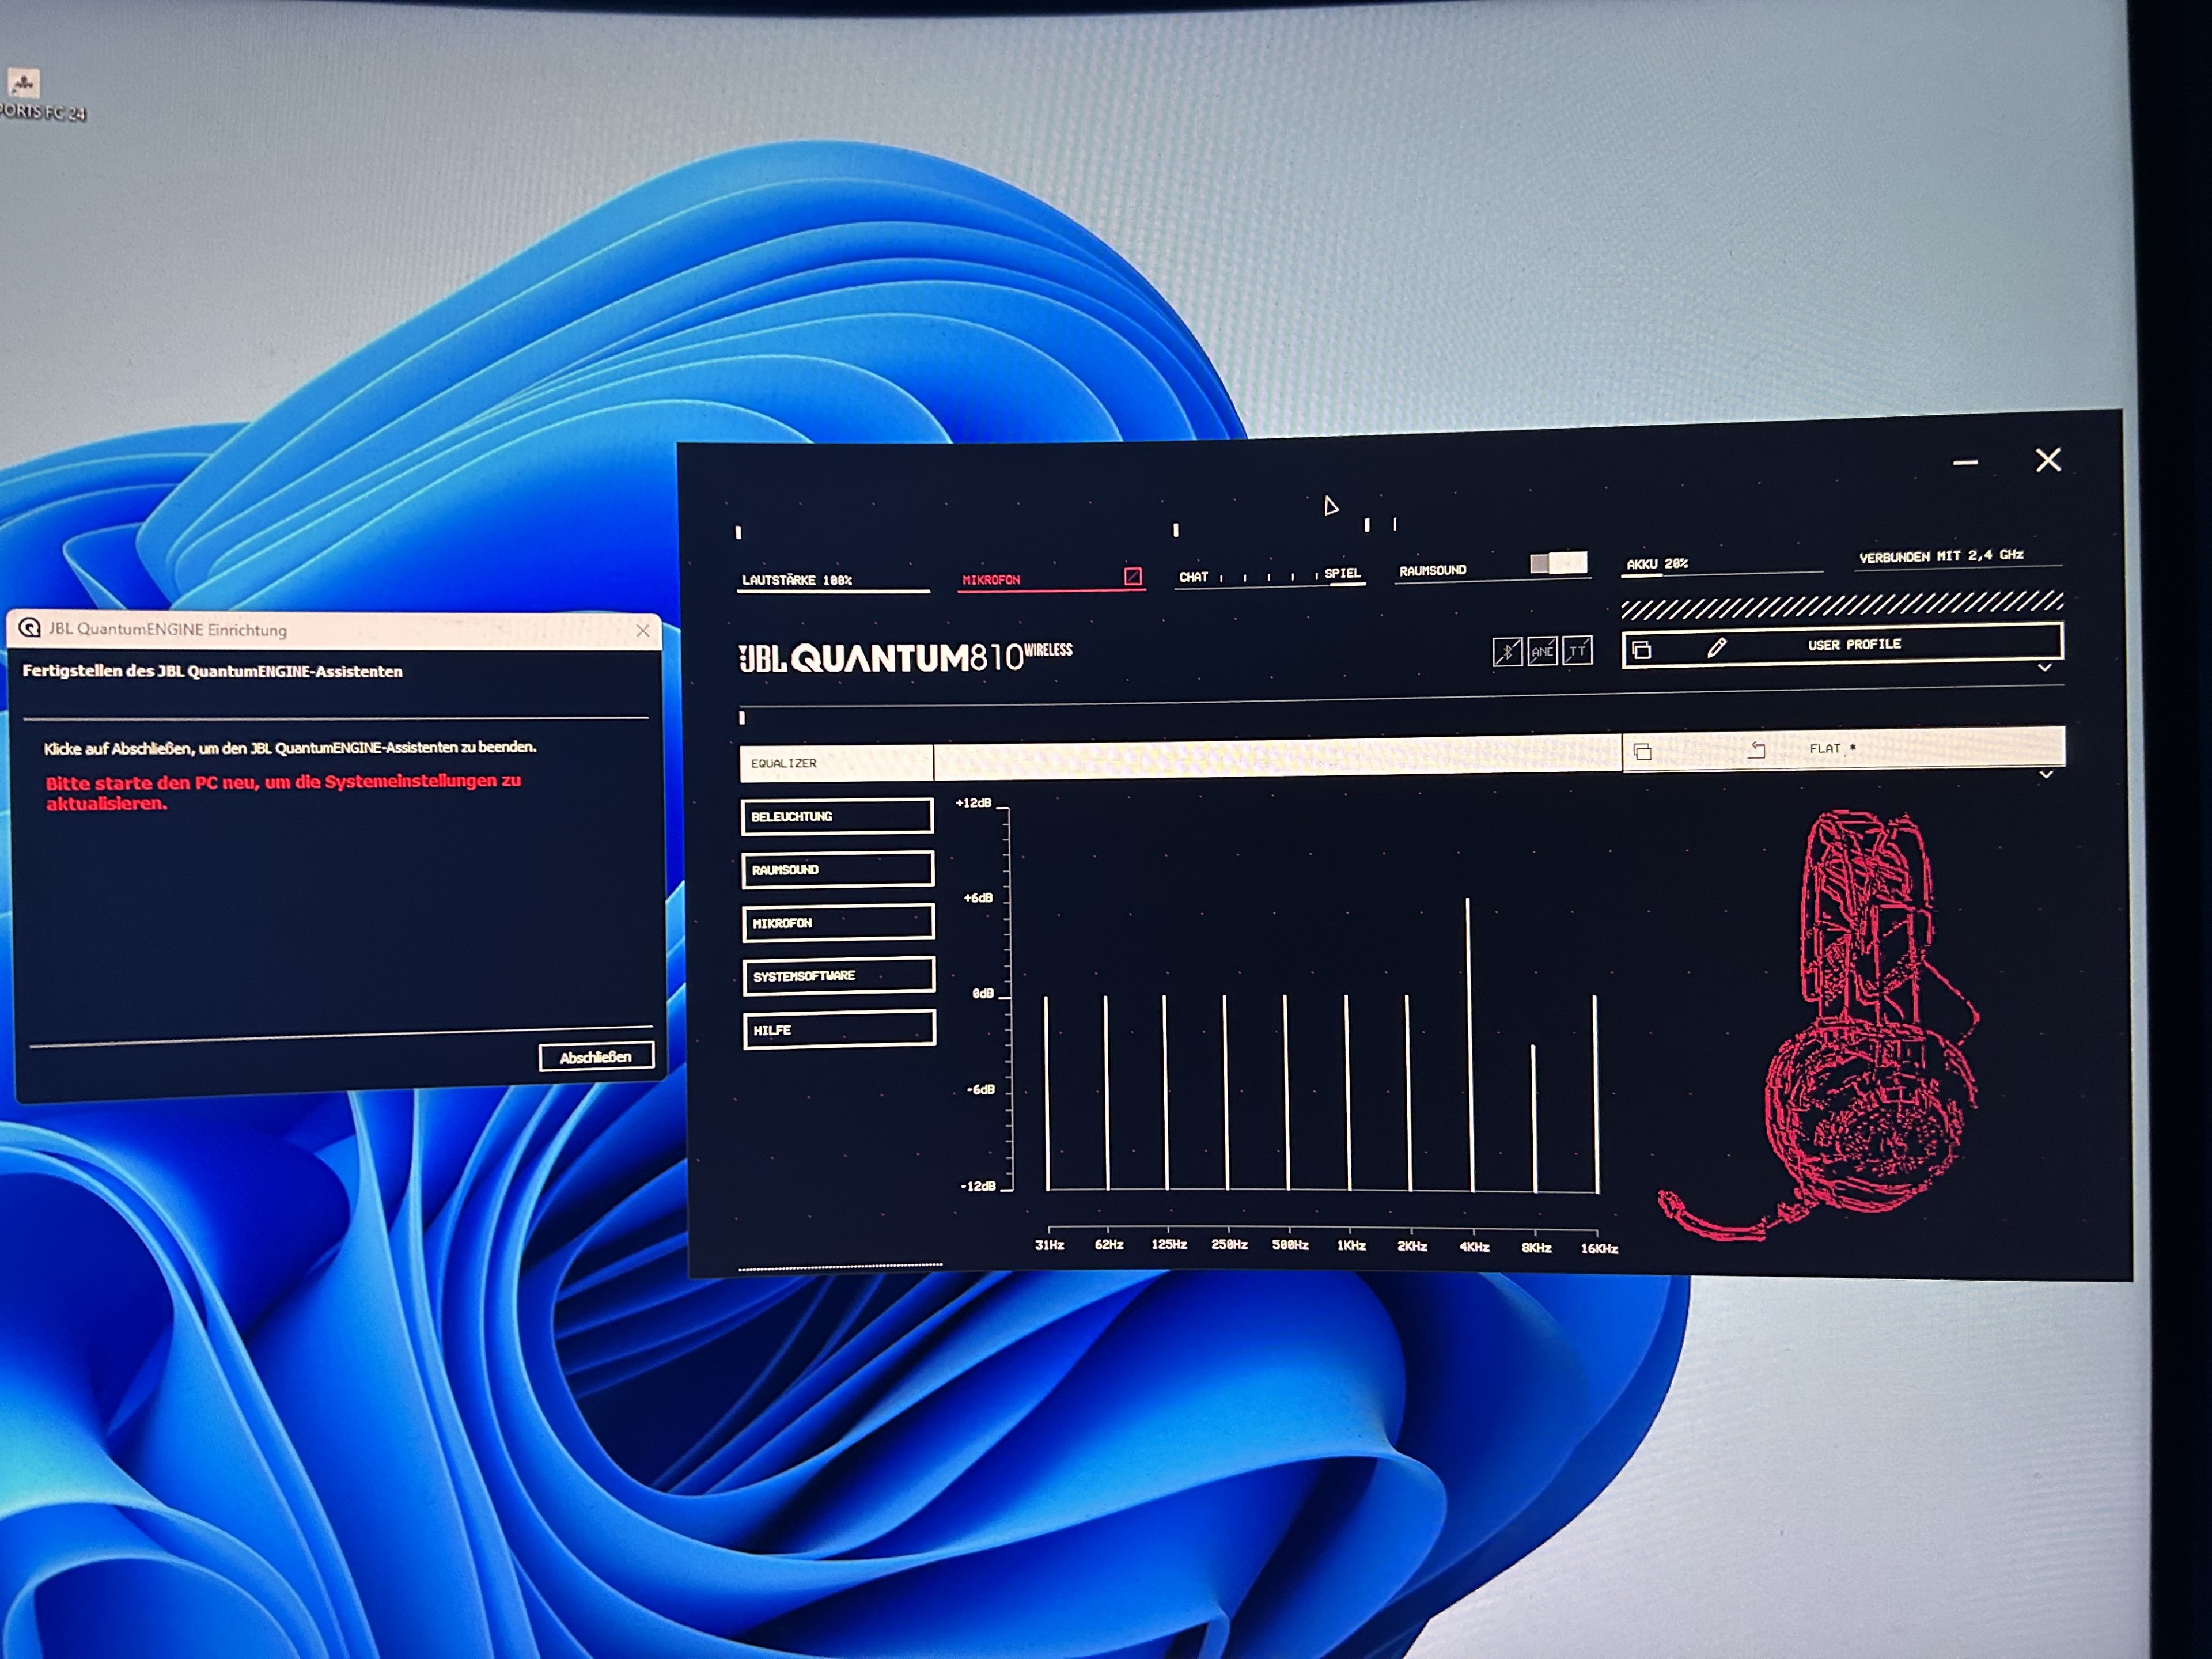Click the pencil edit profile icon
The height and width of the screenshot is (1659, 2212).
coord(1716,647)
